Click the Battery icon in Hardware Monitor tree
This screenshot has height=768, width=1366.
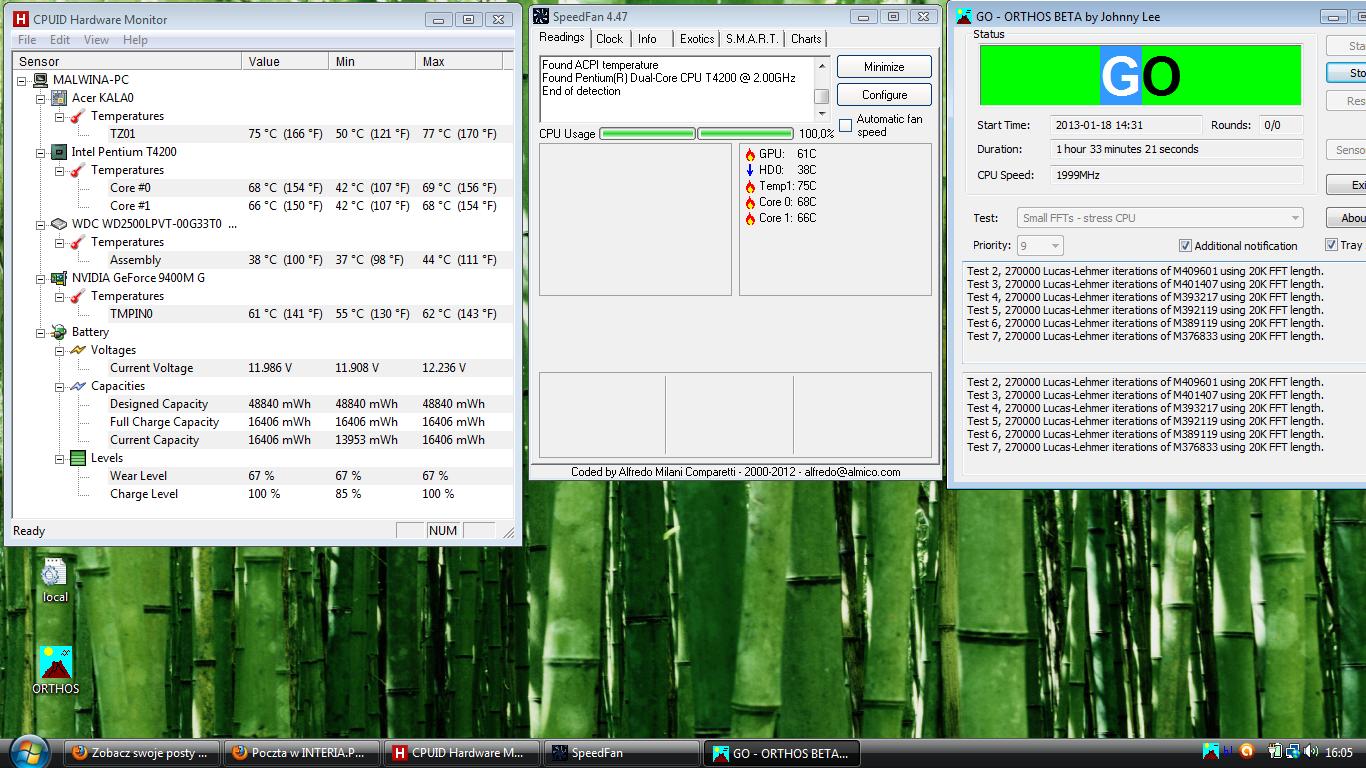59,332
